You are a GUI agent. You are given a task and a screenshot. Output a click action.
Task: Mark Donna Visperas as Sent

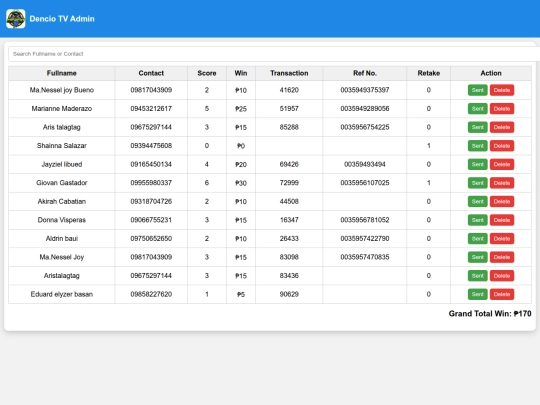click(477, 220)
